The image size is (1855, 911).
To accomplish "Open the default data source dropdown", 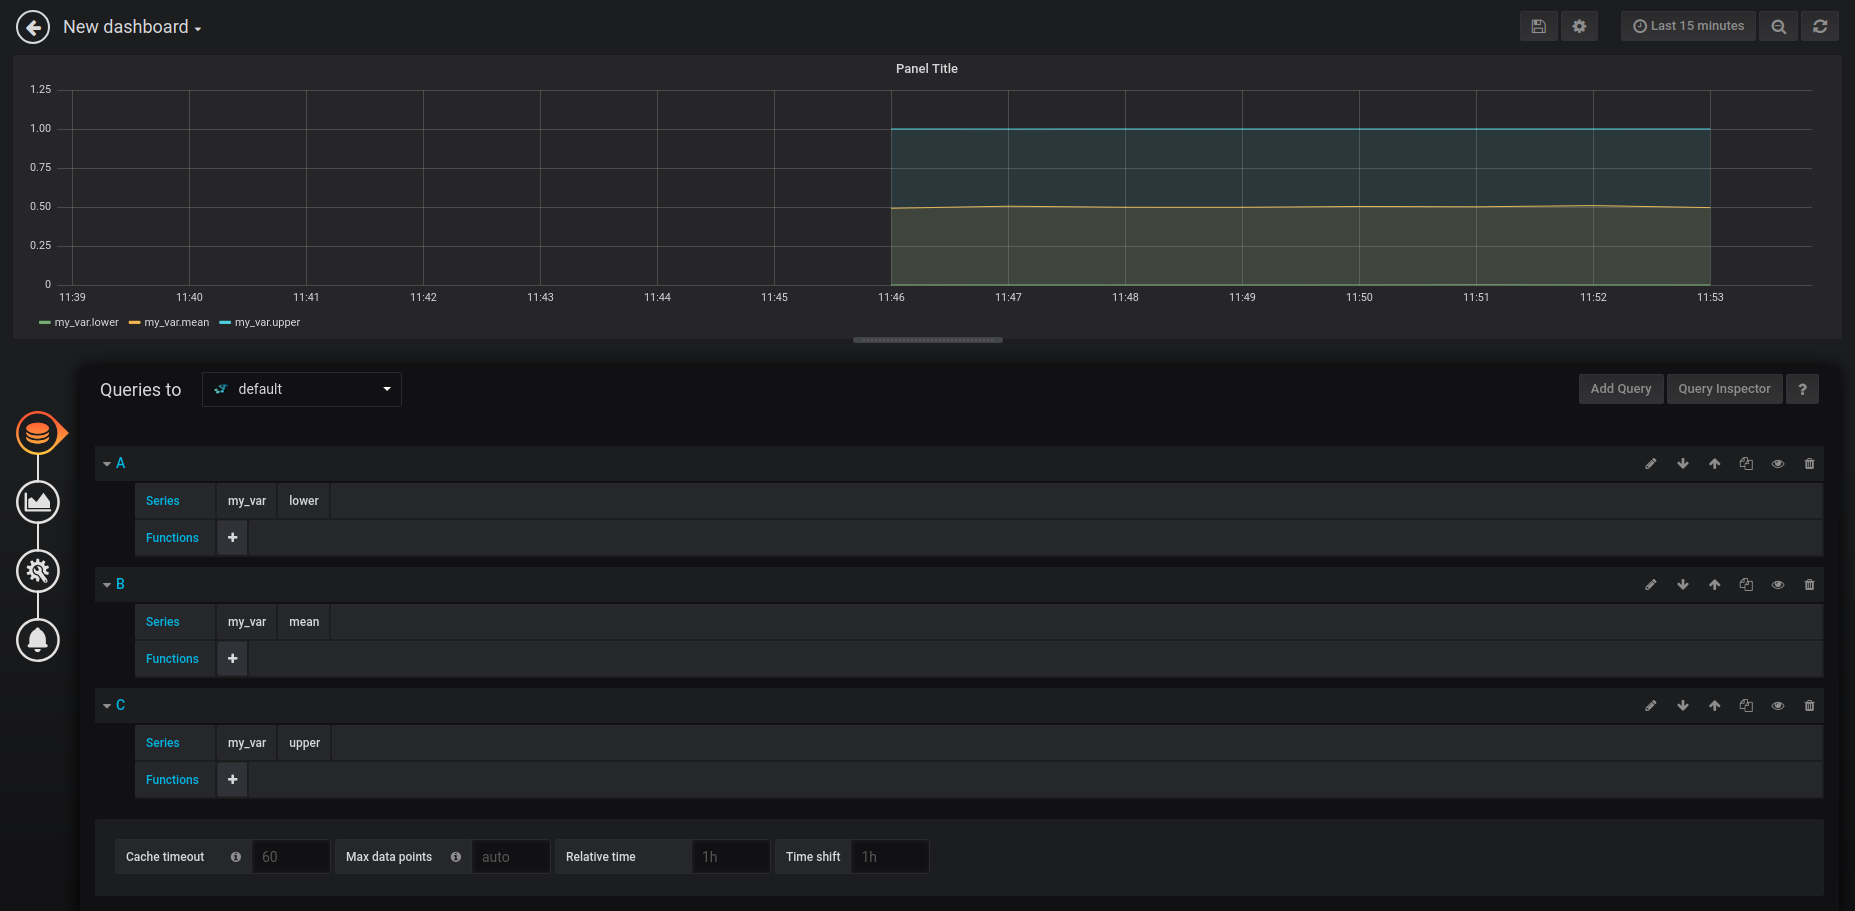I will [302, 389].
